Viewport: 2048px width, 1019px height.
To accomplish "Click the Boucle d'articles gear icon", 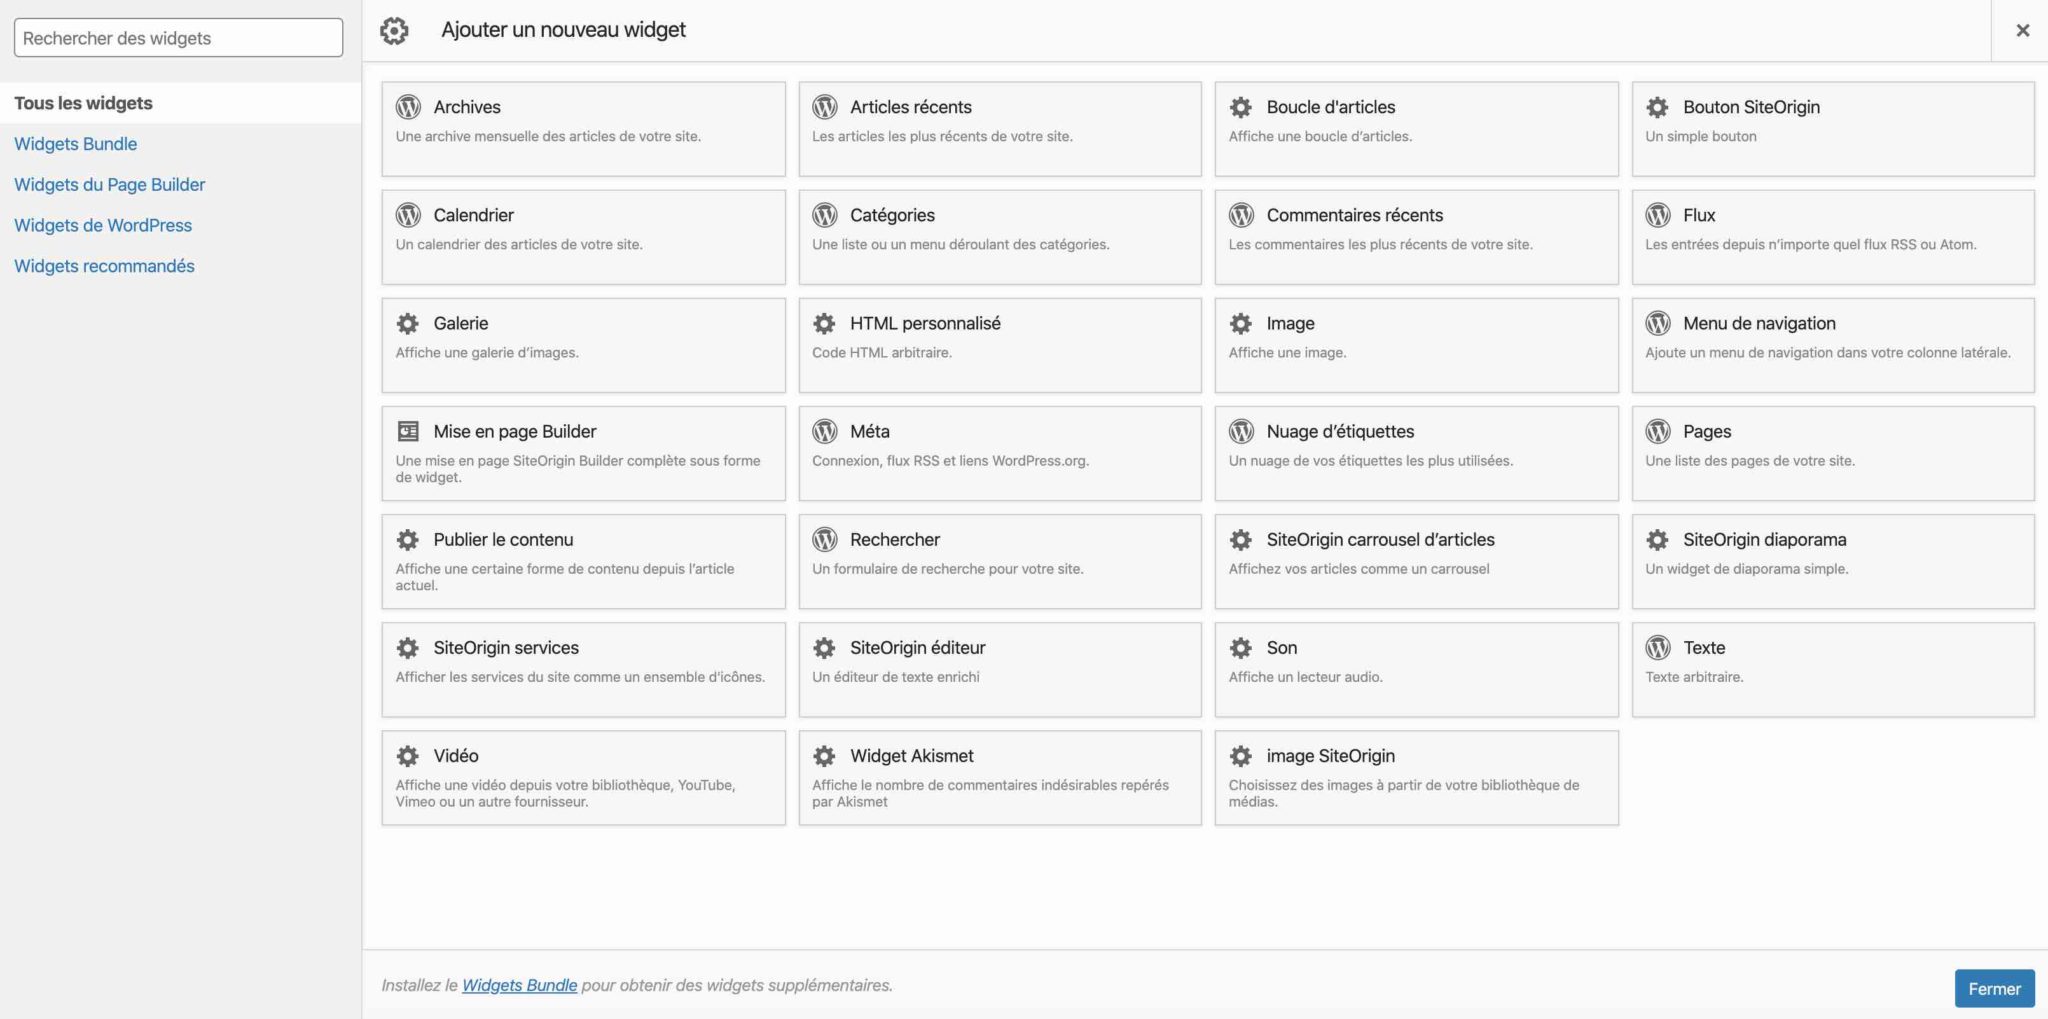I will [1241, 106].
